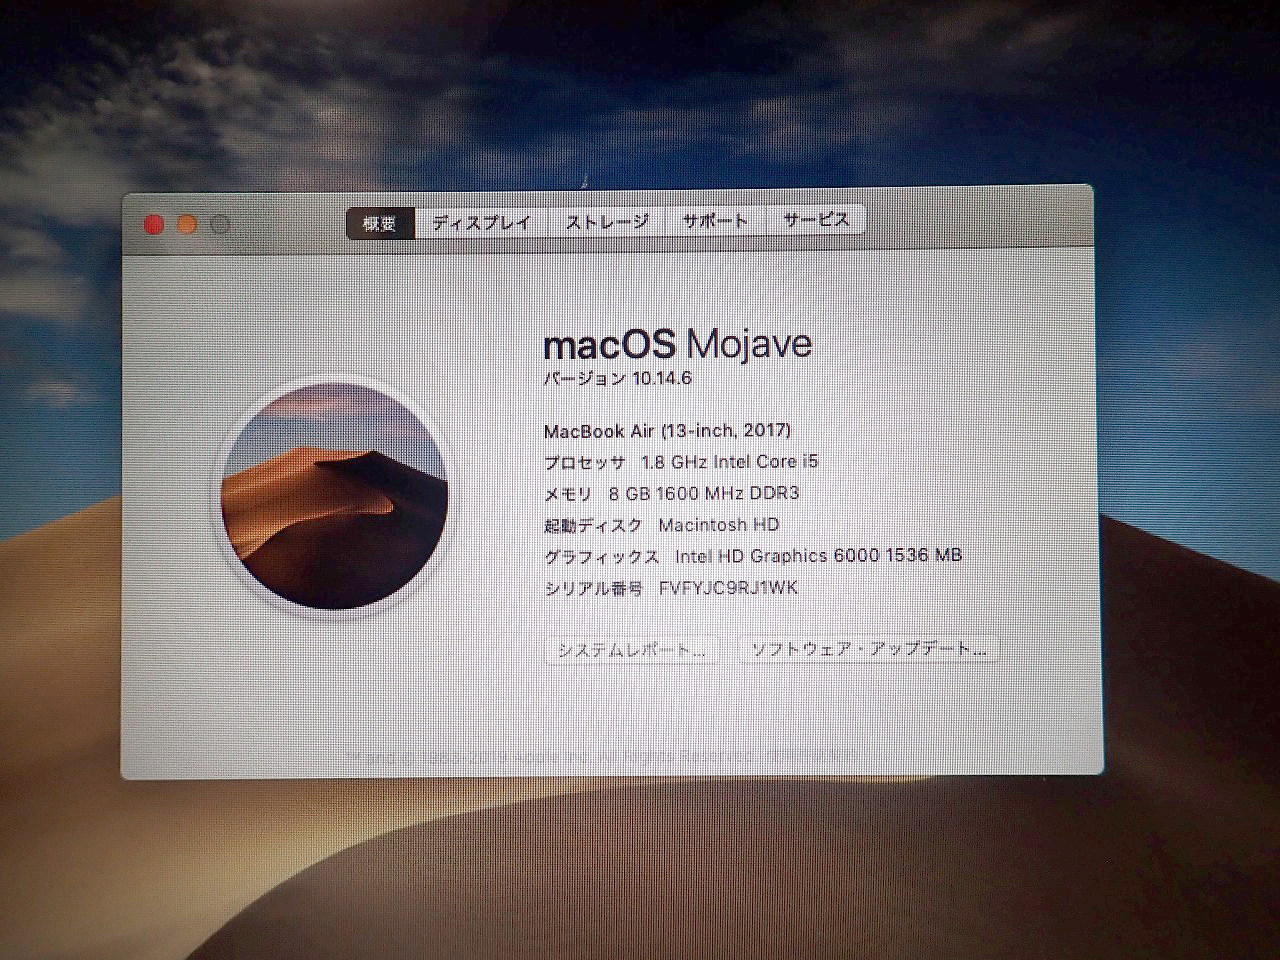
Task: Click the gray zoom window button
Action: click(220, 224)
